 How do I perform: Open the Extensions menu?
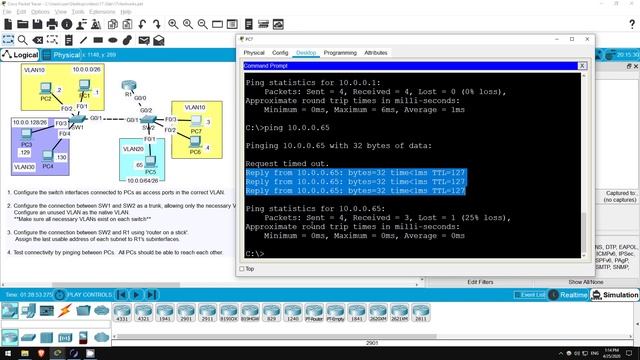coord(102,12)
